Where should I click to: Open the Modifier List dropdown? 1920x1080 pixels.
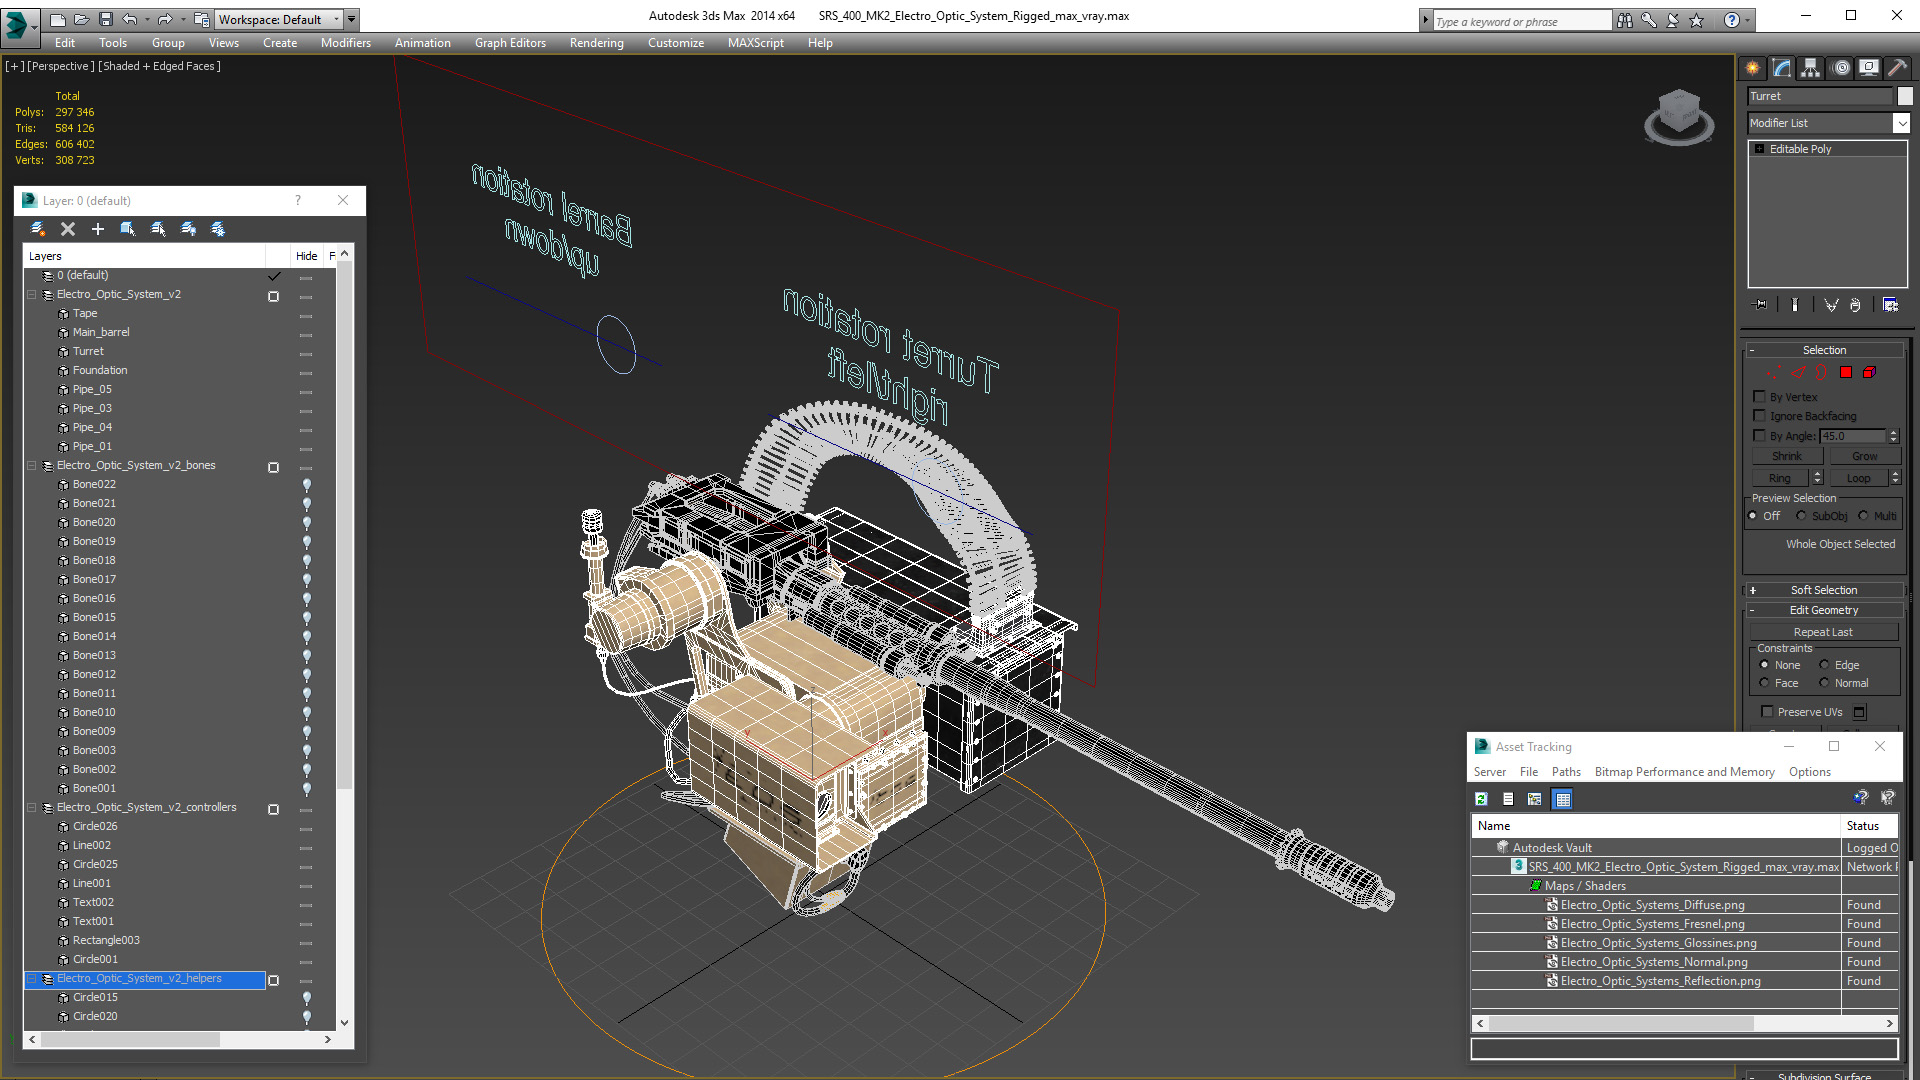(1900, 123)
